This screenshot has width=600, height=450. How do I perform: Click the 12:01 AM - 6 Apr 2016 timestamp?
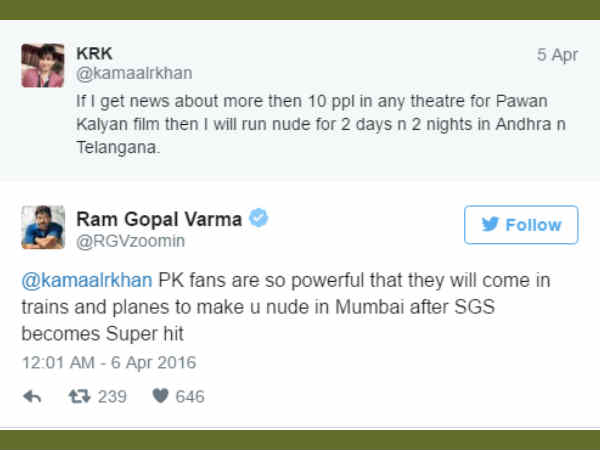click(x=109, y=361)
